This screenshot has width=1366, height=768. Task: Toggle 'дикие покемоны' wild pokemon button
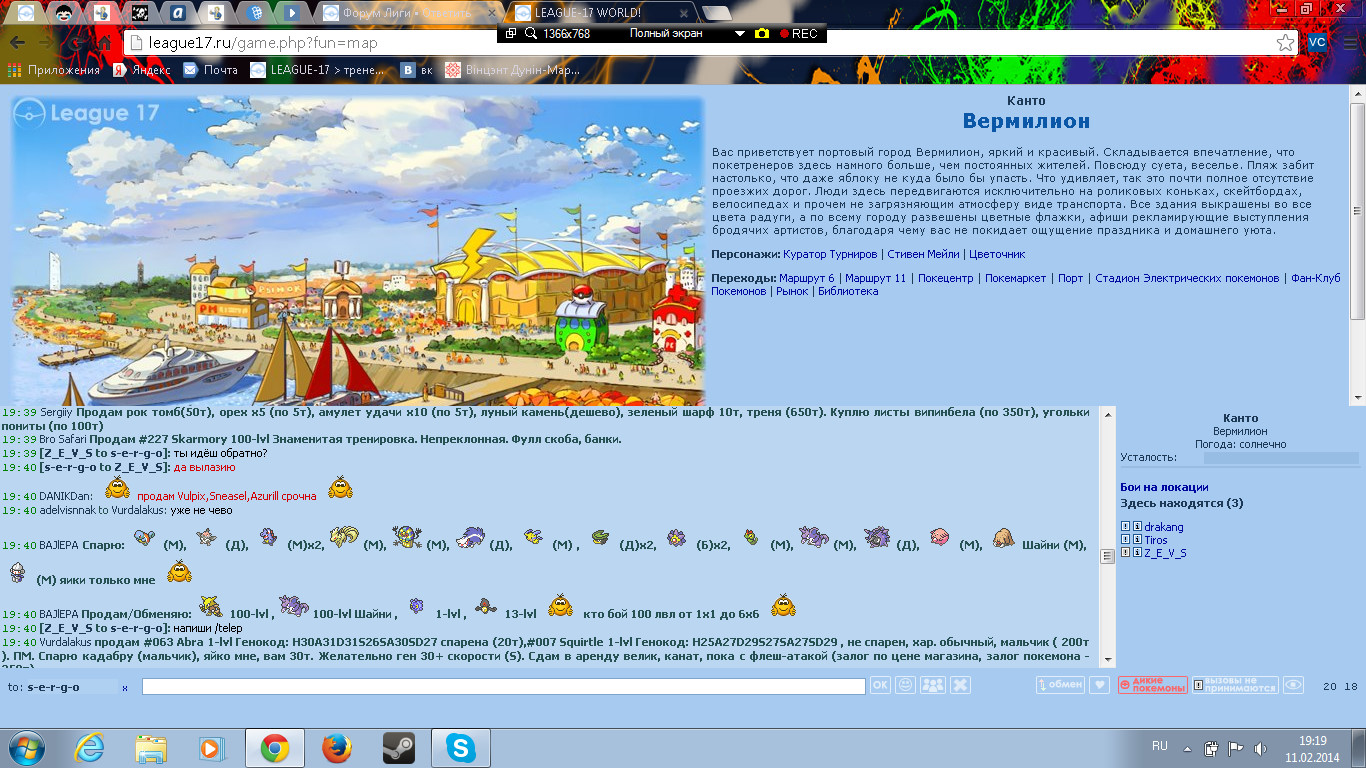[1153, 685]
